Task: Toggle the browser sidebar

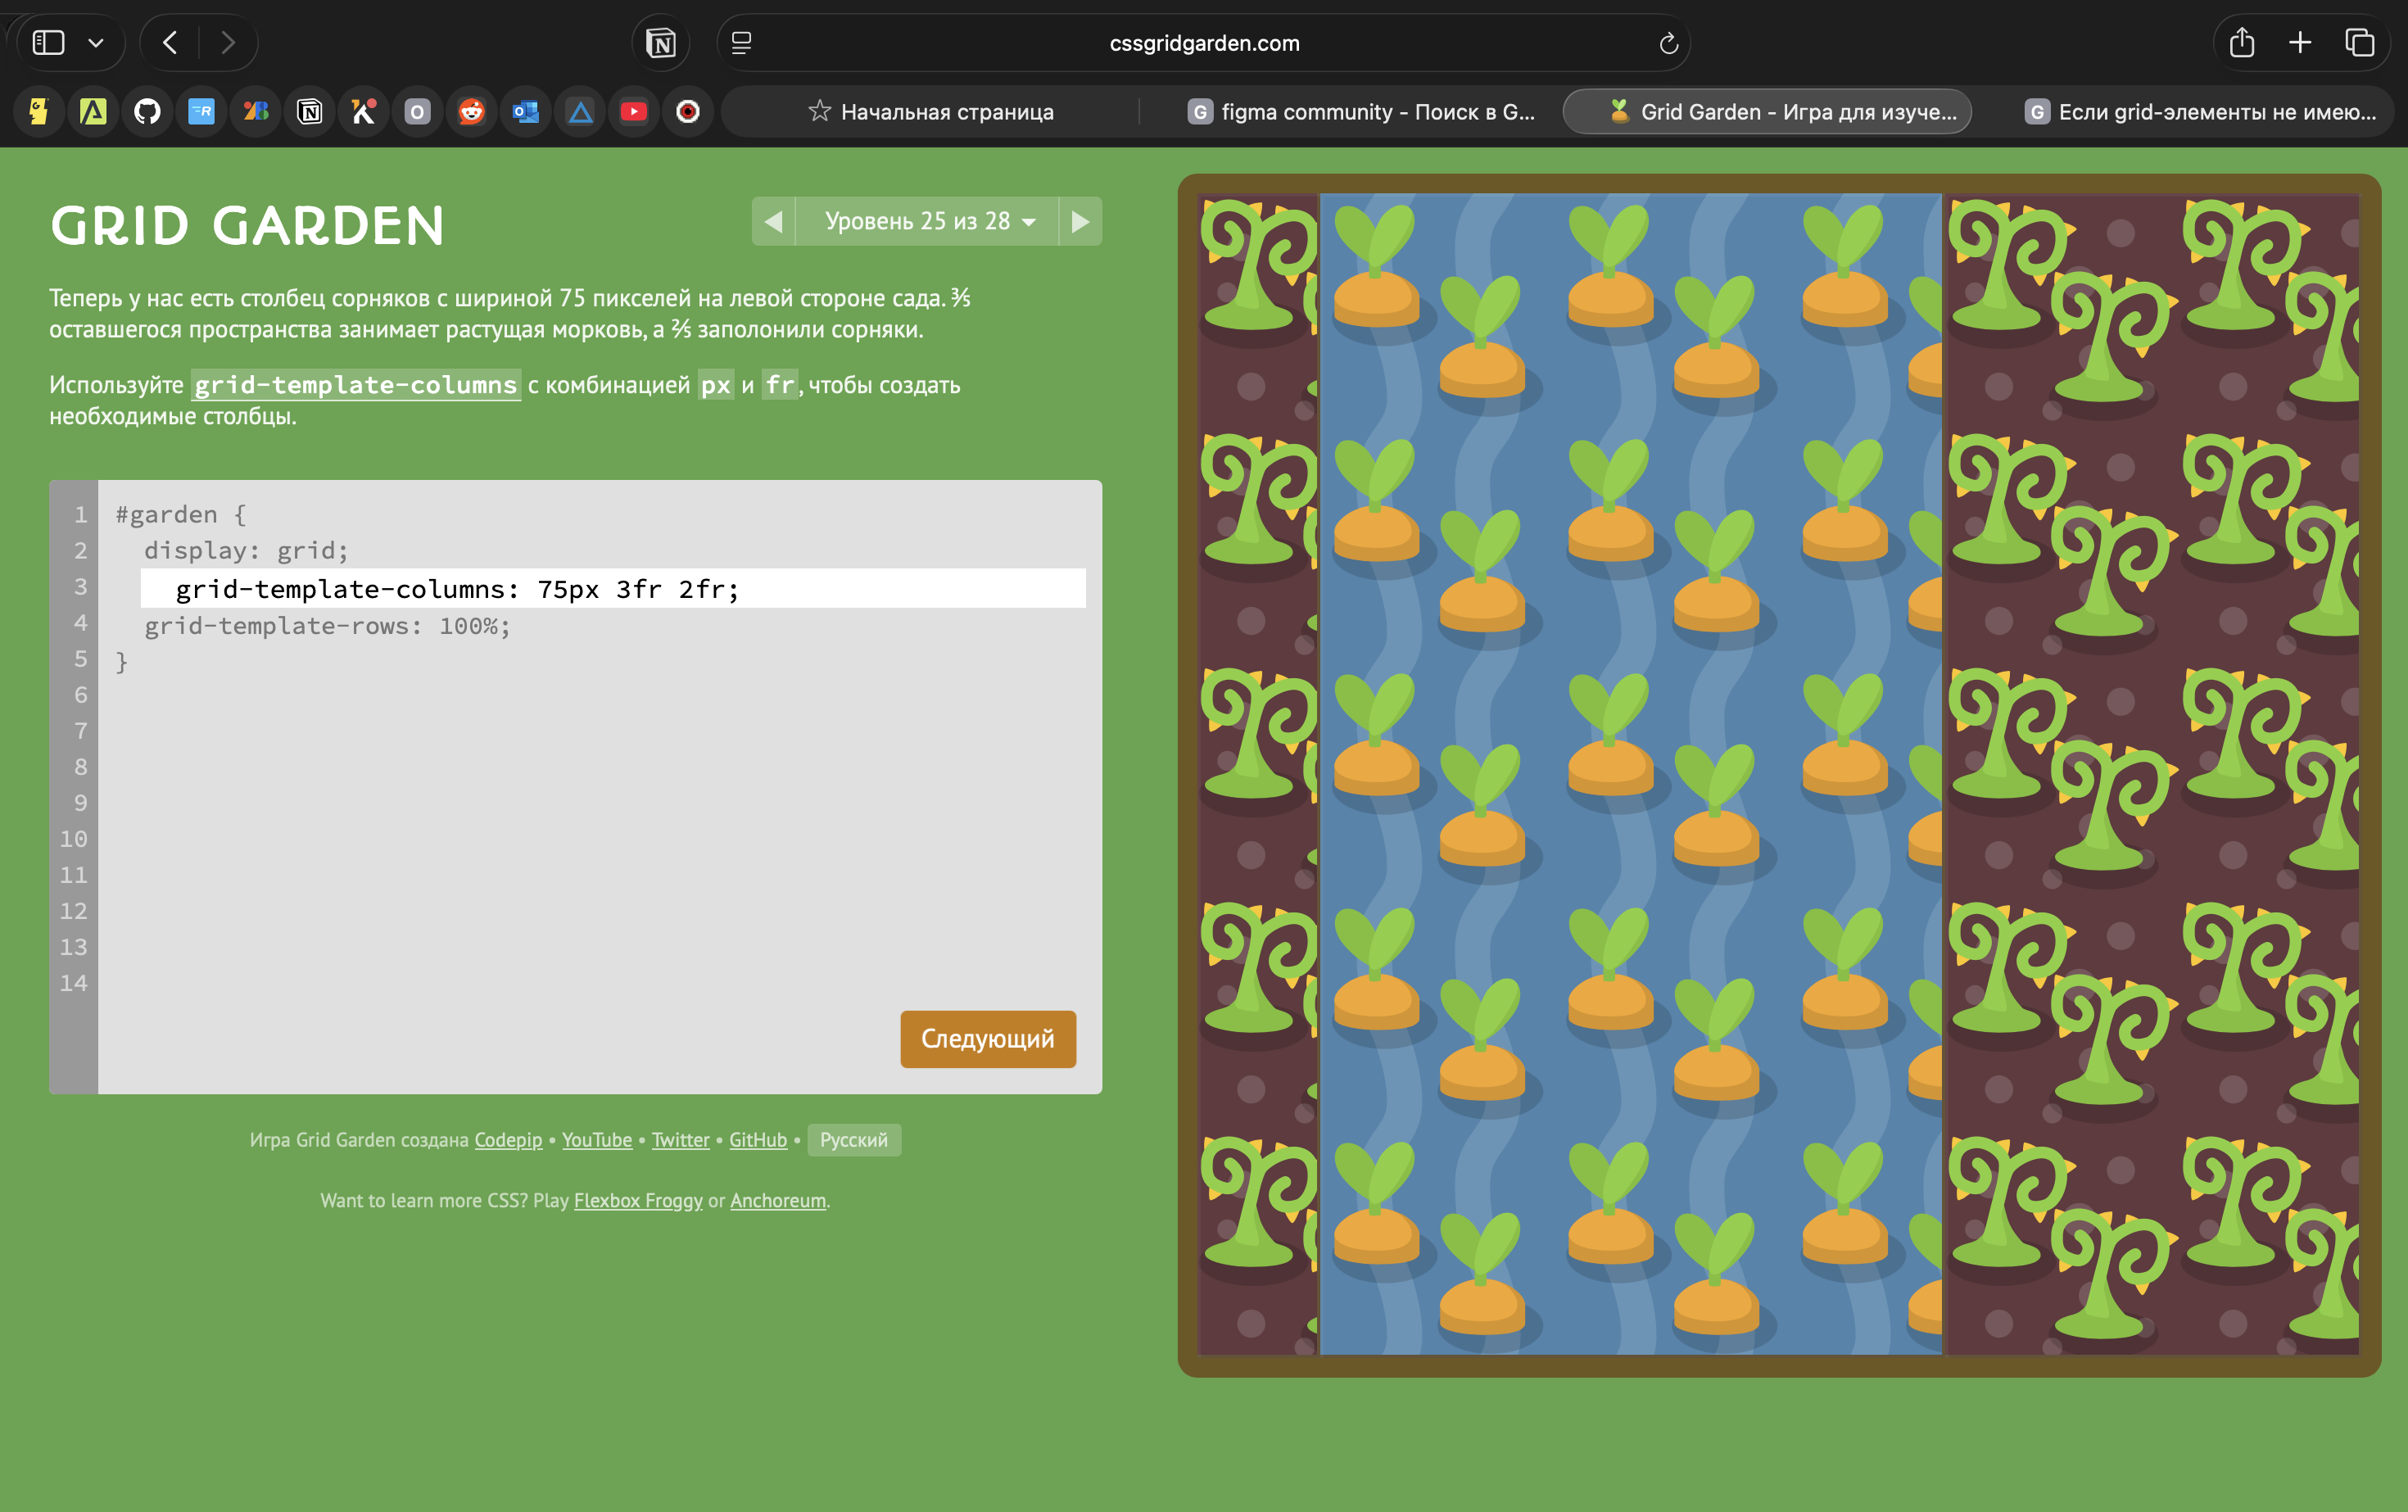Action: tap(48, 43)
